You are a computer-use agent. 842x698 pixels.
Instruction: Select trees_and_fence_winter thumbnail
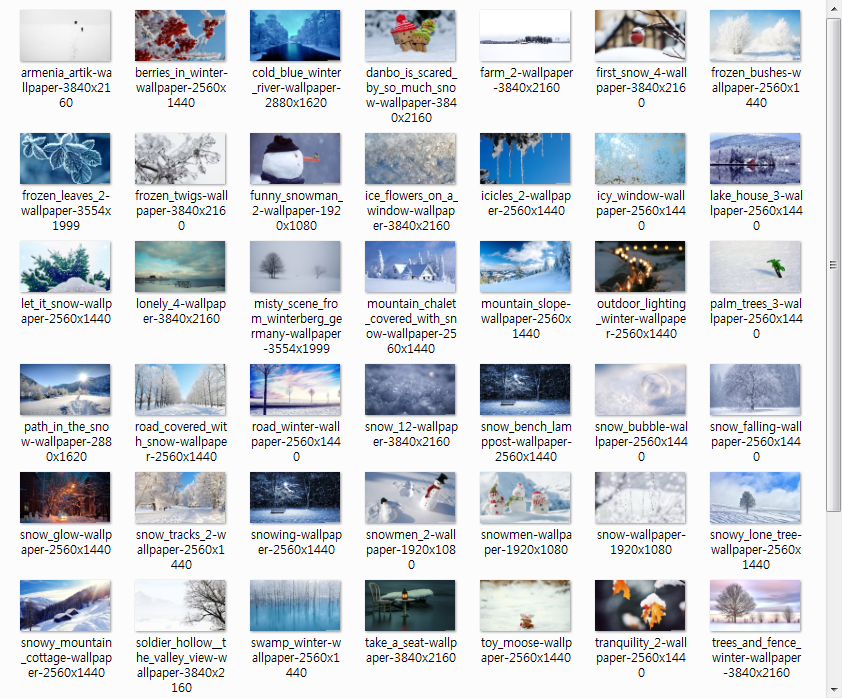coord(755,606)
